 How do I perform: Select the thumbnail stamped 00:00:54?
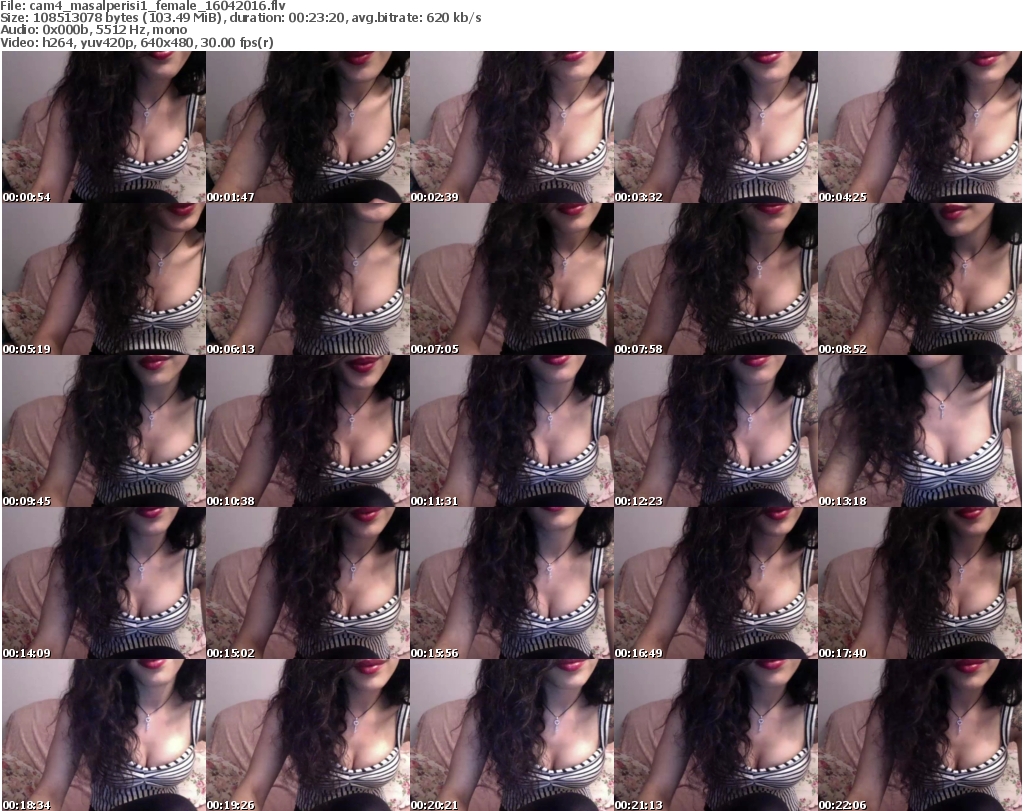coord(104,127)
